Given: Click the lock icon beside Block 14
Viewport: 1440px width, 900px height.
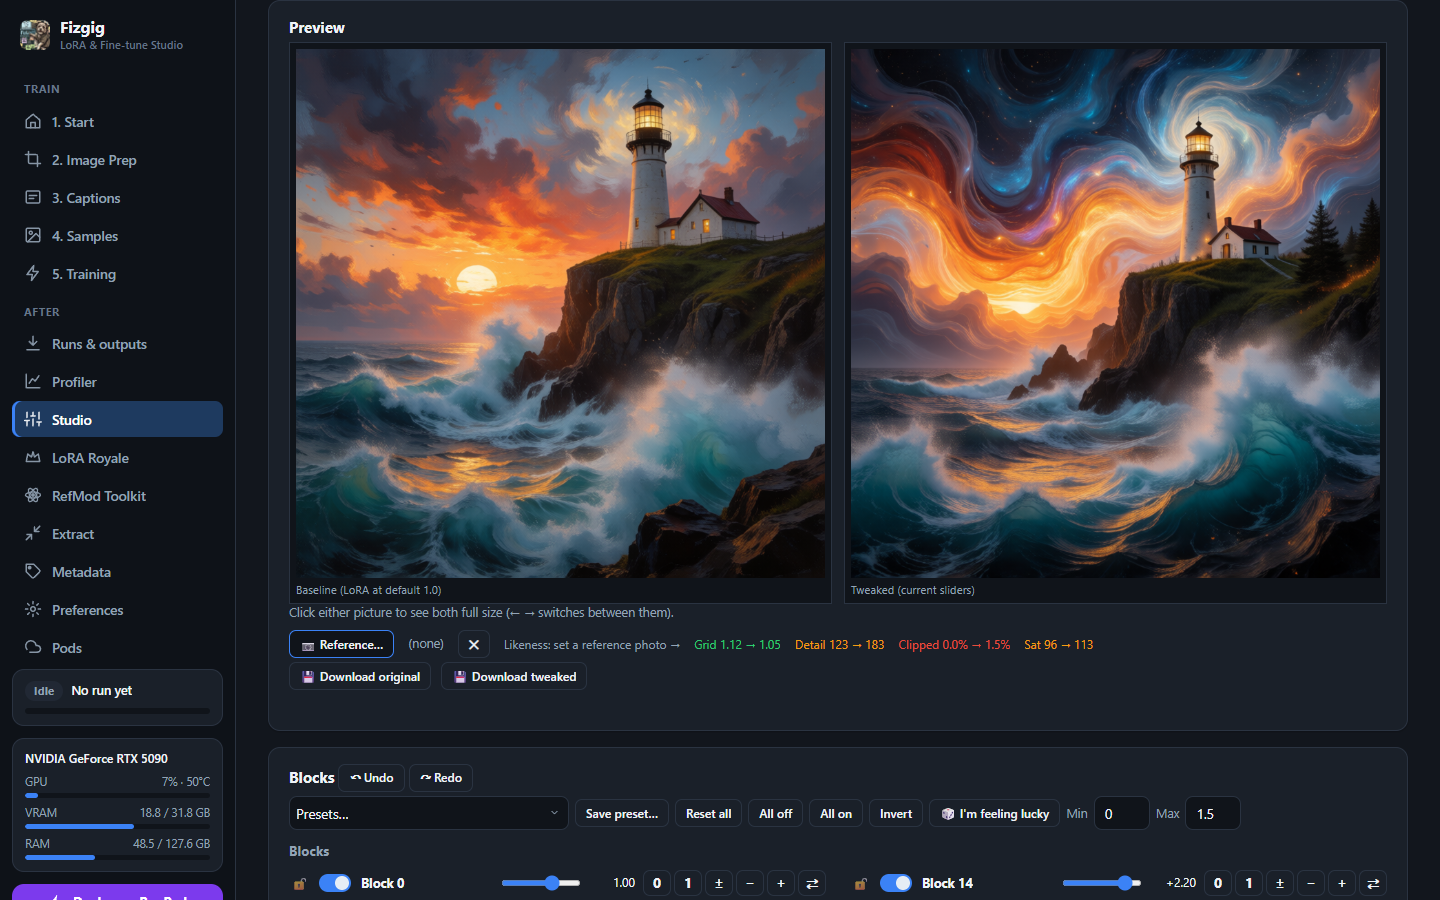Looking at the screenshot, I should pyautogui.click(x=861, y=883).
